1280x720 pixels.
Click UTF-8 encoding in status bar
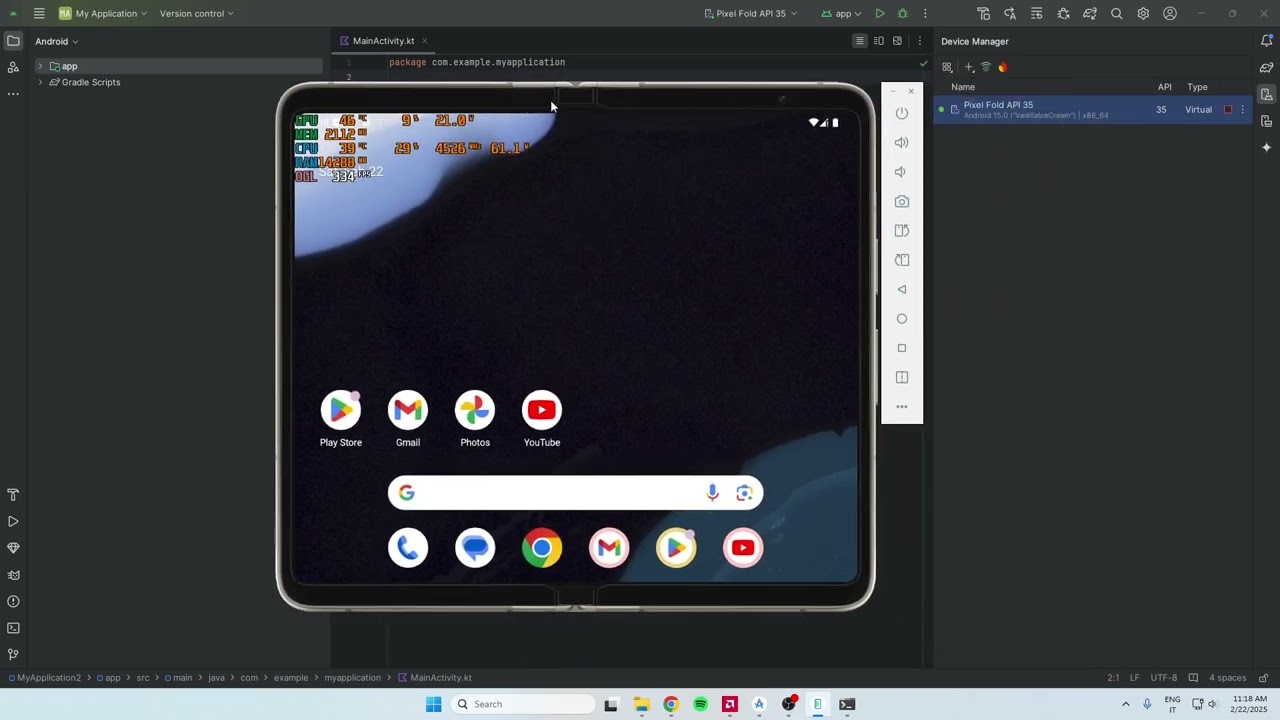point(1163,678)
